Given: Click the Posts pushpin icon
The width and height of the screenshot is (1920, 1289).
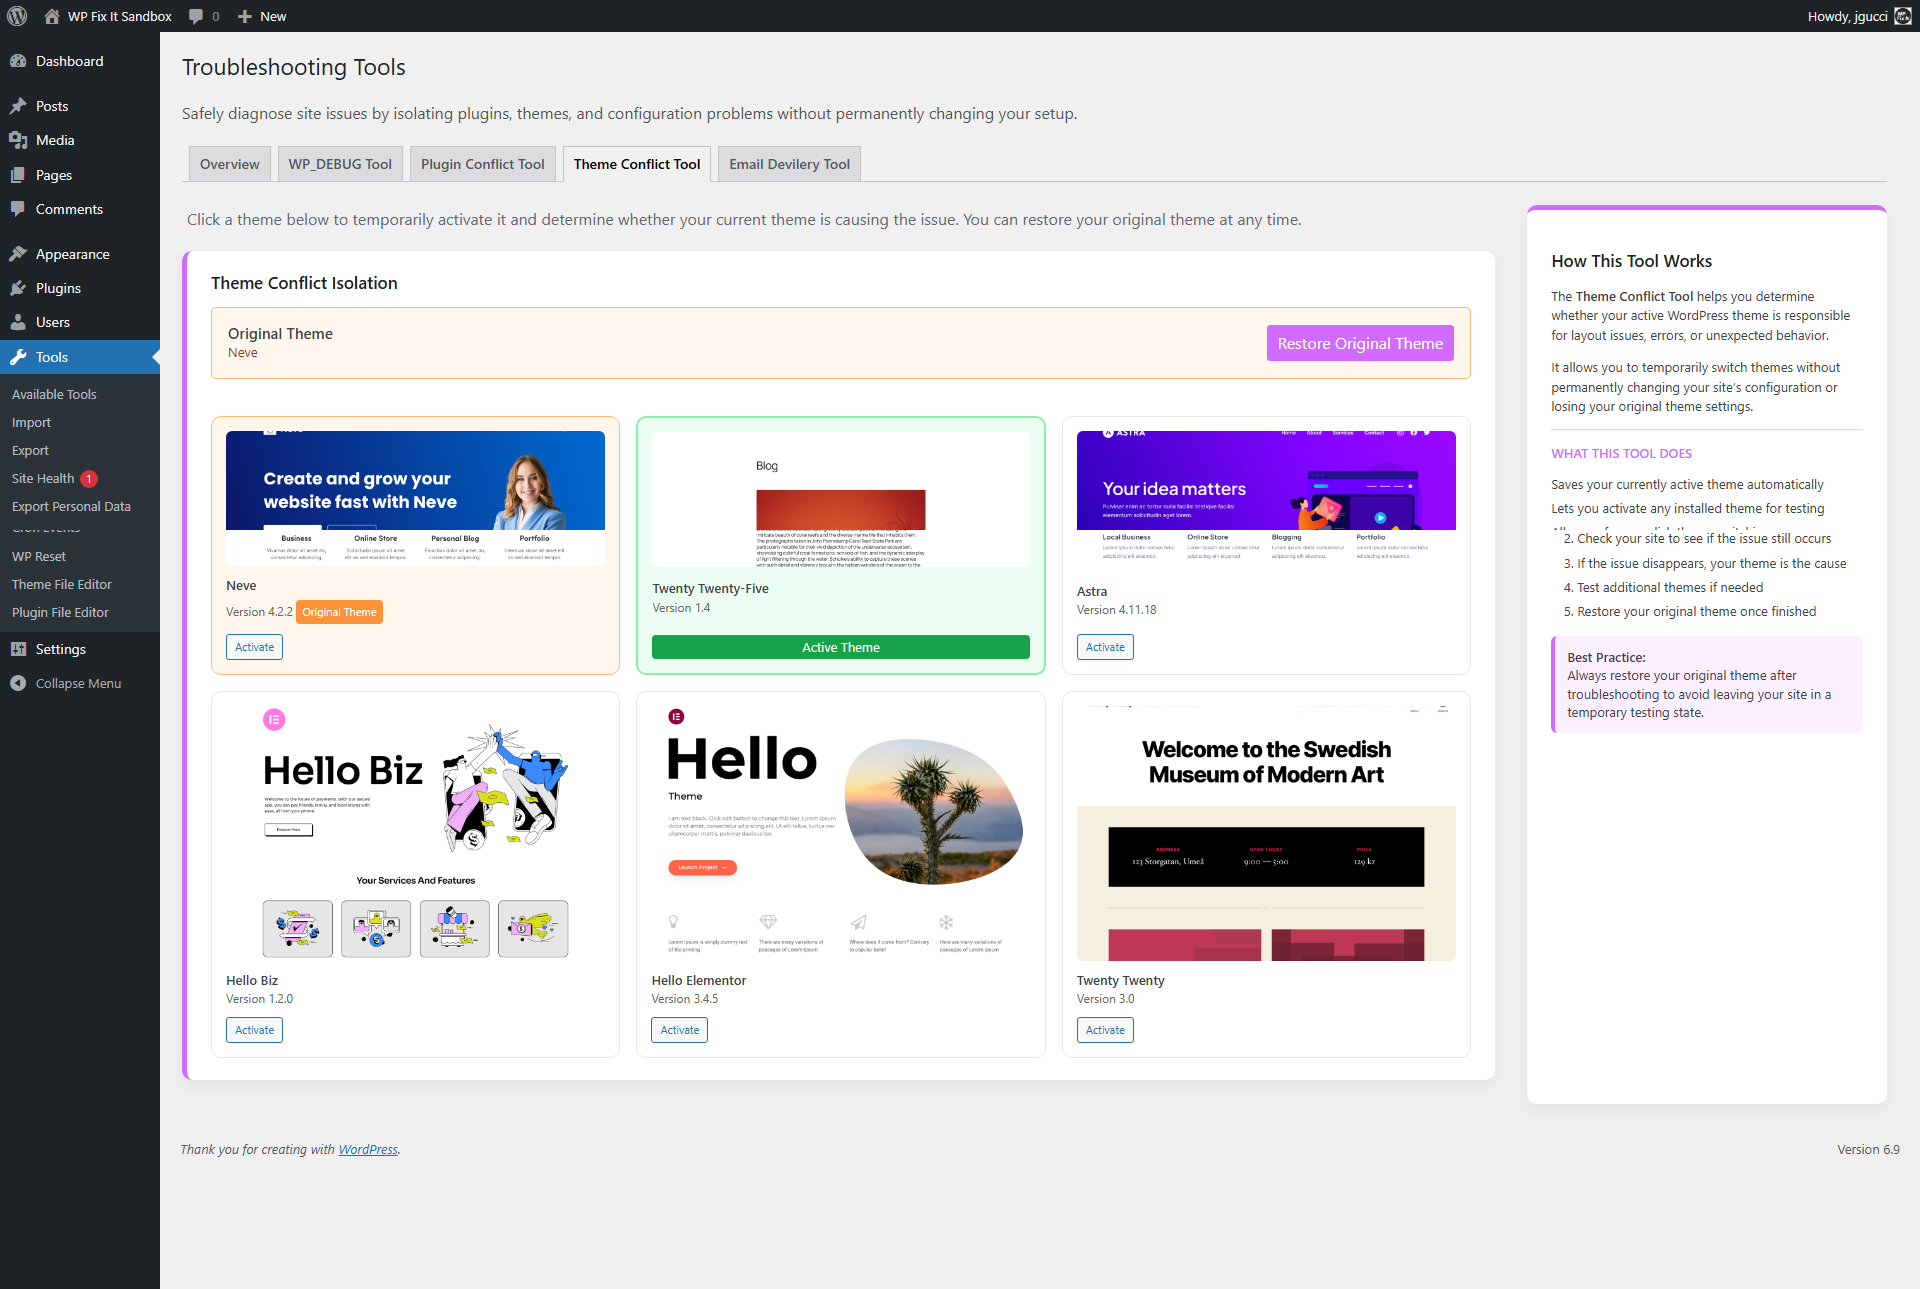Looking at the screenshot, I should [x=20, y=105].
